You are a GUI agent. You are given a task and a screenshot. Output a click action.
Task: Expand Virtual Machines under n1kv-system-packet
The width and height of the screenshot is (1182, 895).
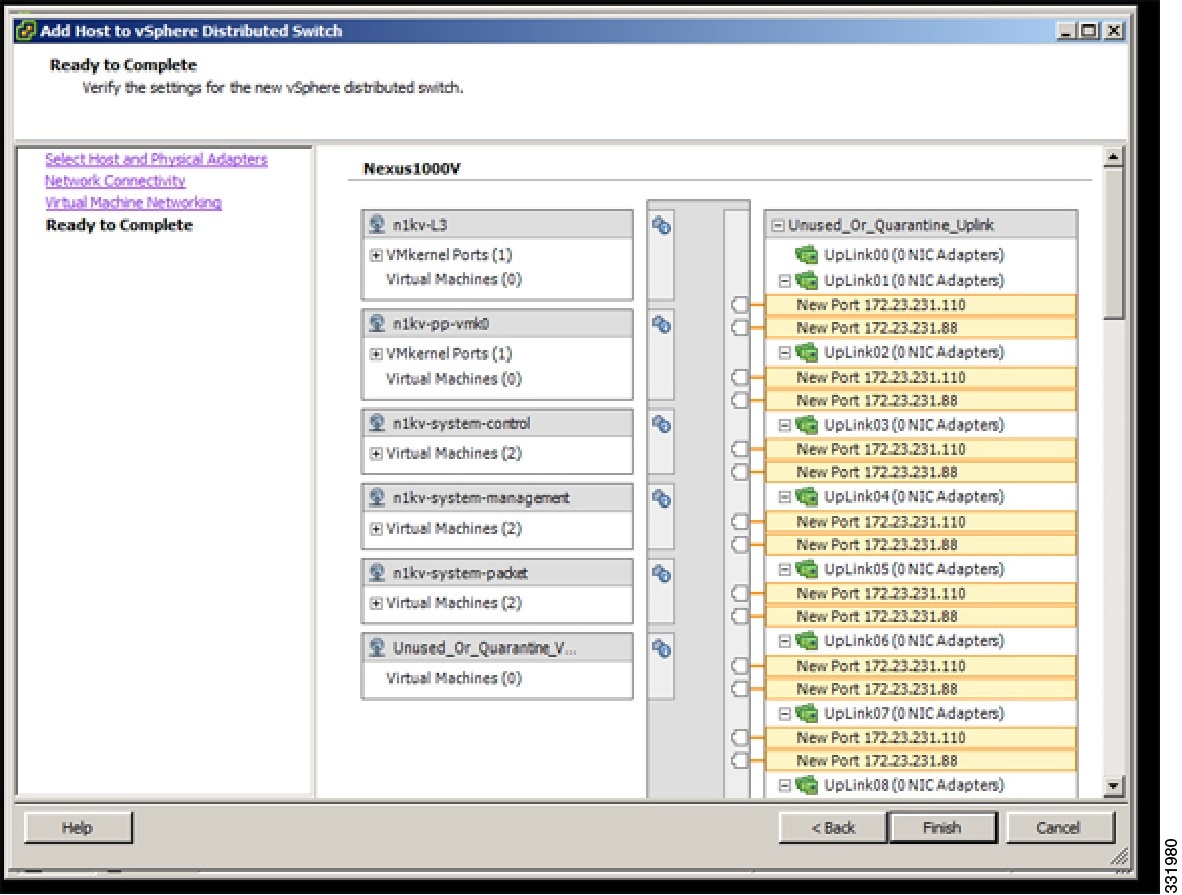coord(375,603)
